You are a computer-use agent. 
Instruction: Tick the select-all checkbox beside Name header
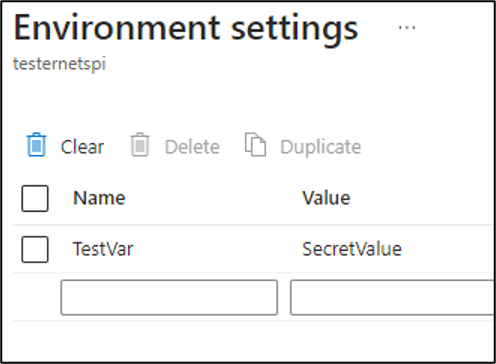click(35, 198)
